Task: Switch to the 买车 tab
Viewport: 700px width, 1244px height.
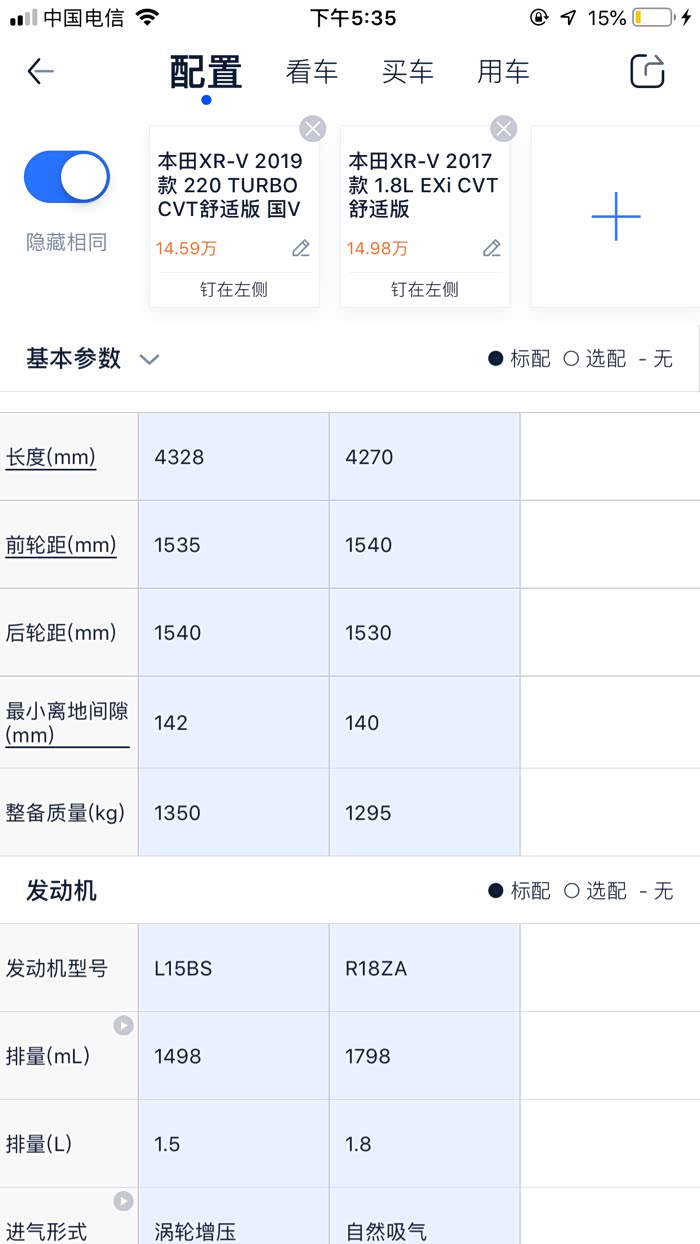Action: tap(408, 72)
